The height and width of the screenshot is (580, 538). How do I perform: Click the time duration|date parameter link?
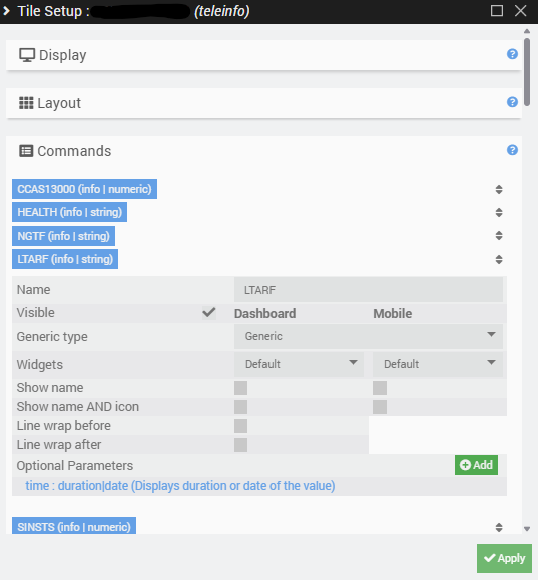(180, 486)
